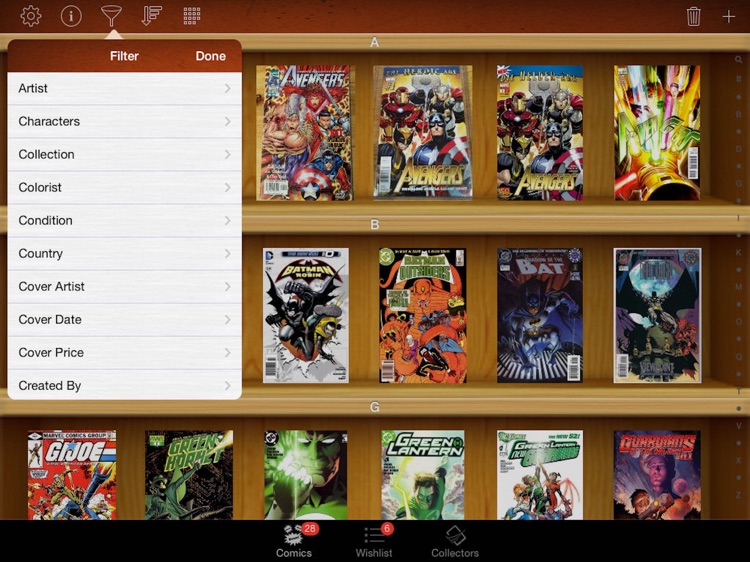This screenshot has width=750, height=562.
Task: Expand the Artist filter chevron
Action: 228,88
